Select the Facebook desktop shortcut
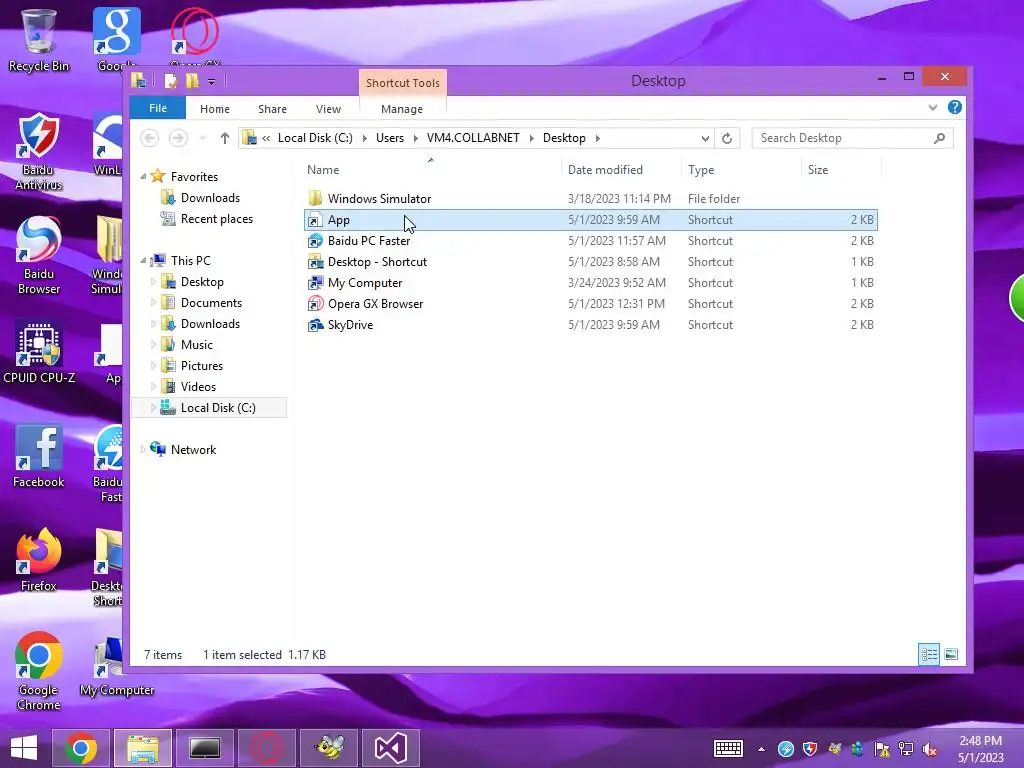Viewport: 1024px width, 768px height. [x=38, y=456]
